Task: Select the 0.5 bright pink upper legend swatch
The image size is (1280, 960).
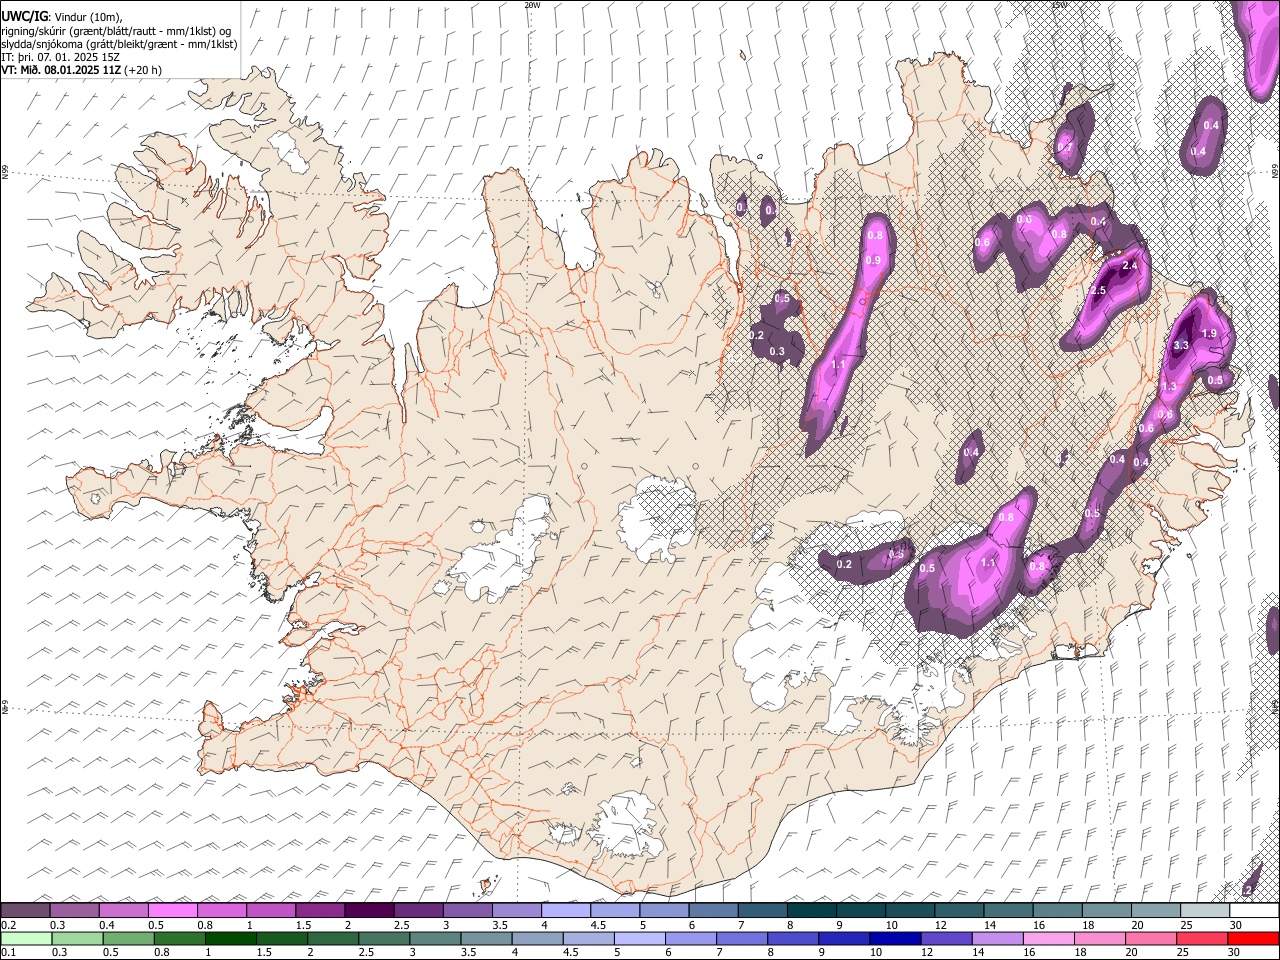Action: coord(172,911)
